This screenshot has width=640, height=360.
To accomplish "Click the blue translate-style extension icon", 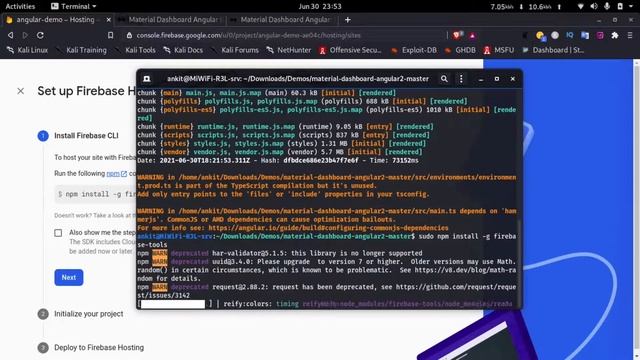I will [585, 36].
